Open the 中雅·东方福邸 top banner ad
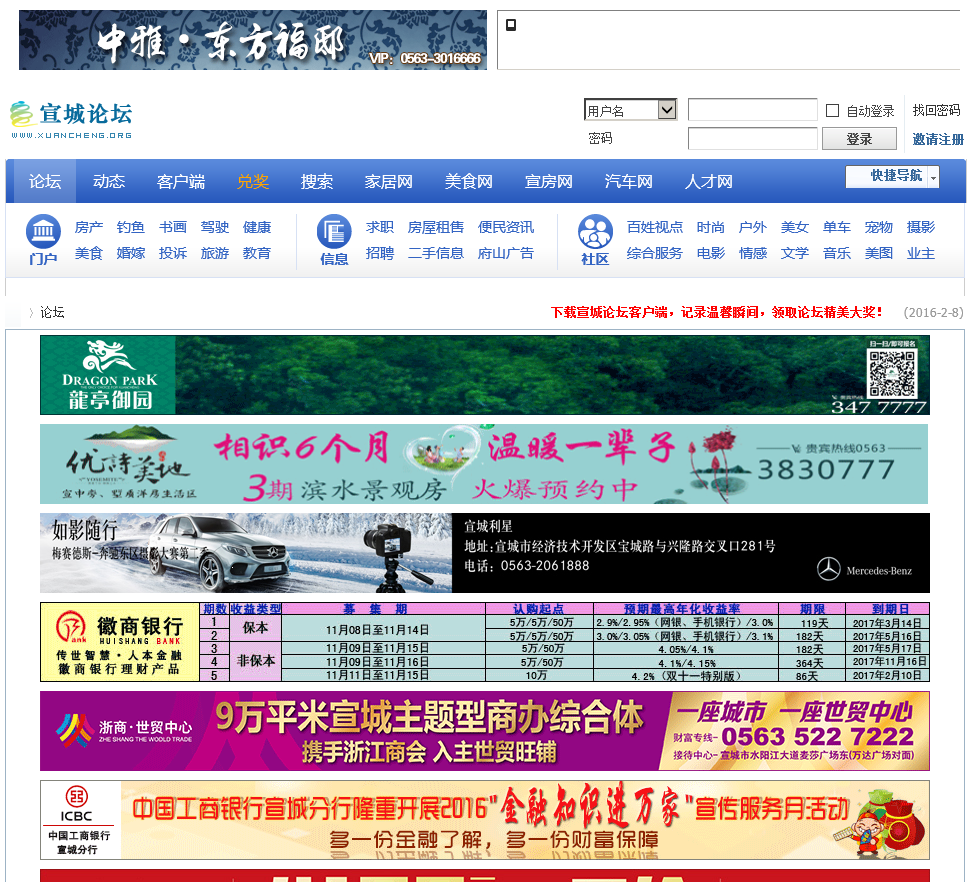The image size is (970, 882). (x=253, y=40)
